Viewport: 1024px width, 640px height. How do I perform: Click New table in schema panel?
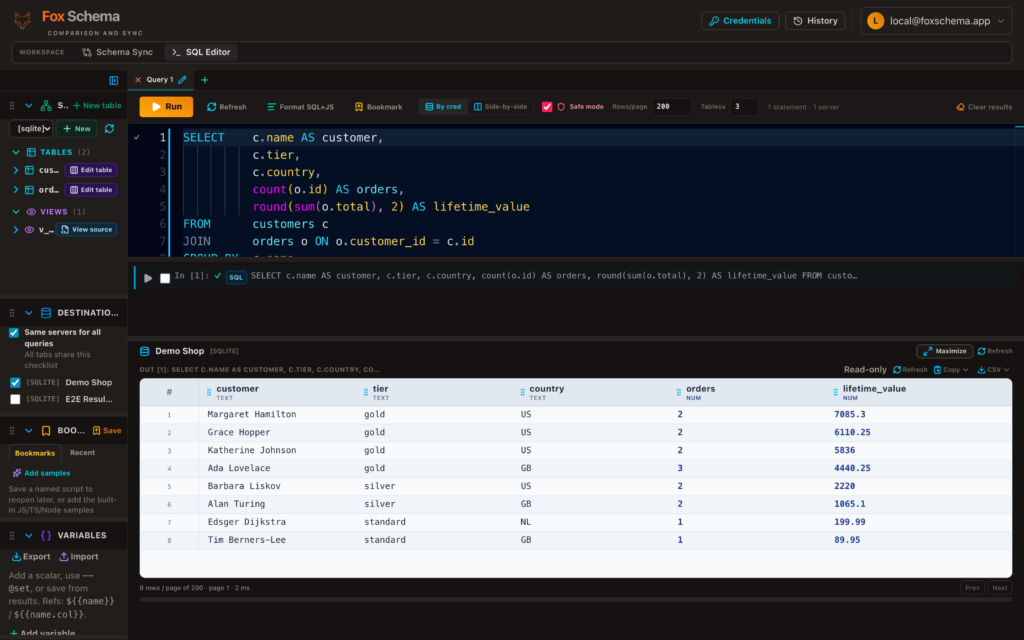pos(97,105)
